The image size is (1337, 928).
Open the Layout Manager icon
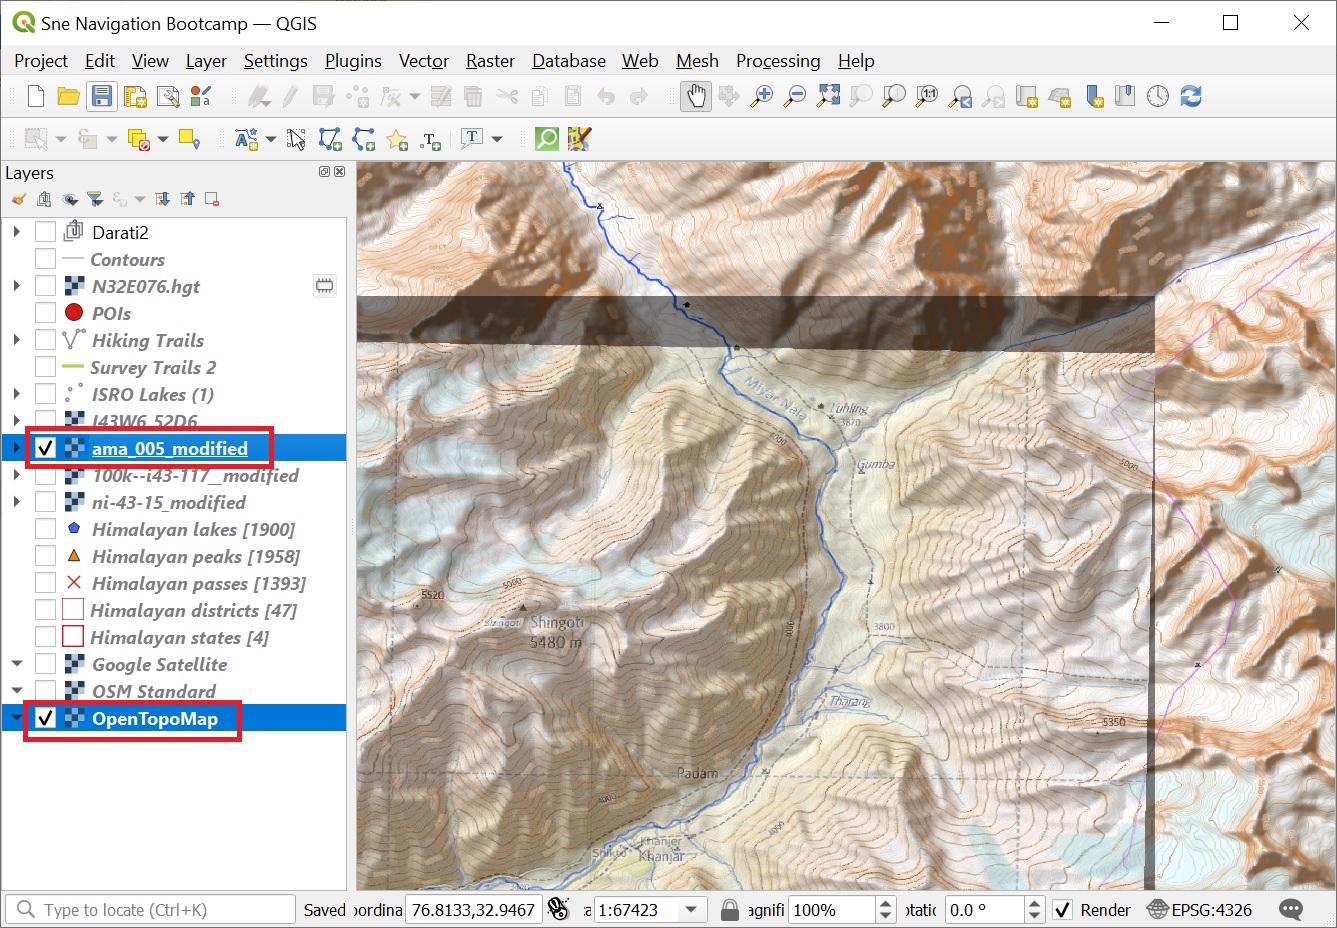(x=168, y=96)
